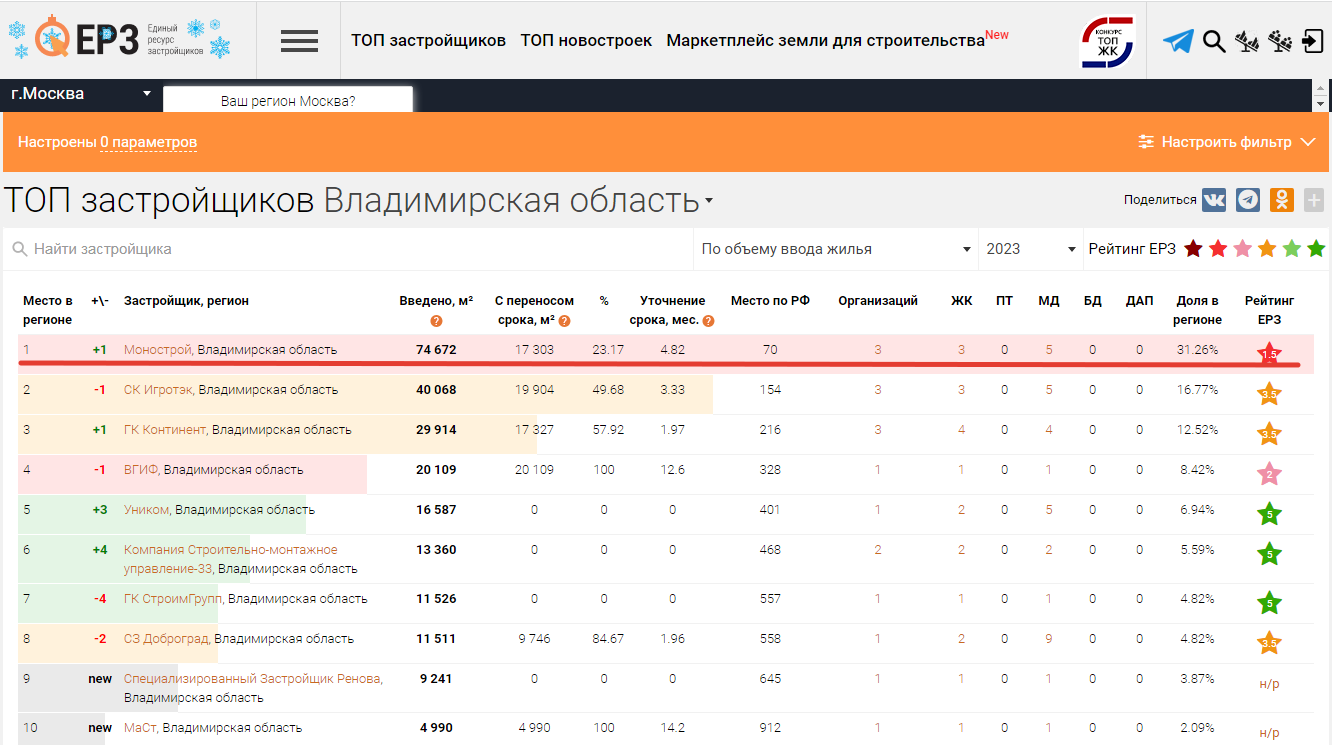Image resolution: width=1332 pixels, height=745 pixels.
Task: Open compare developers seesaw icon with buildings
Action: pos(1246,41)
